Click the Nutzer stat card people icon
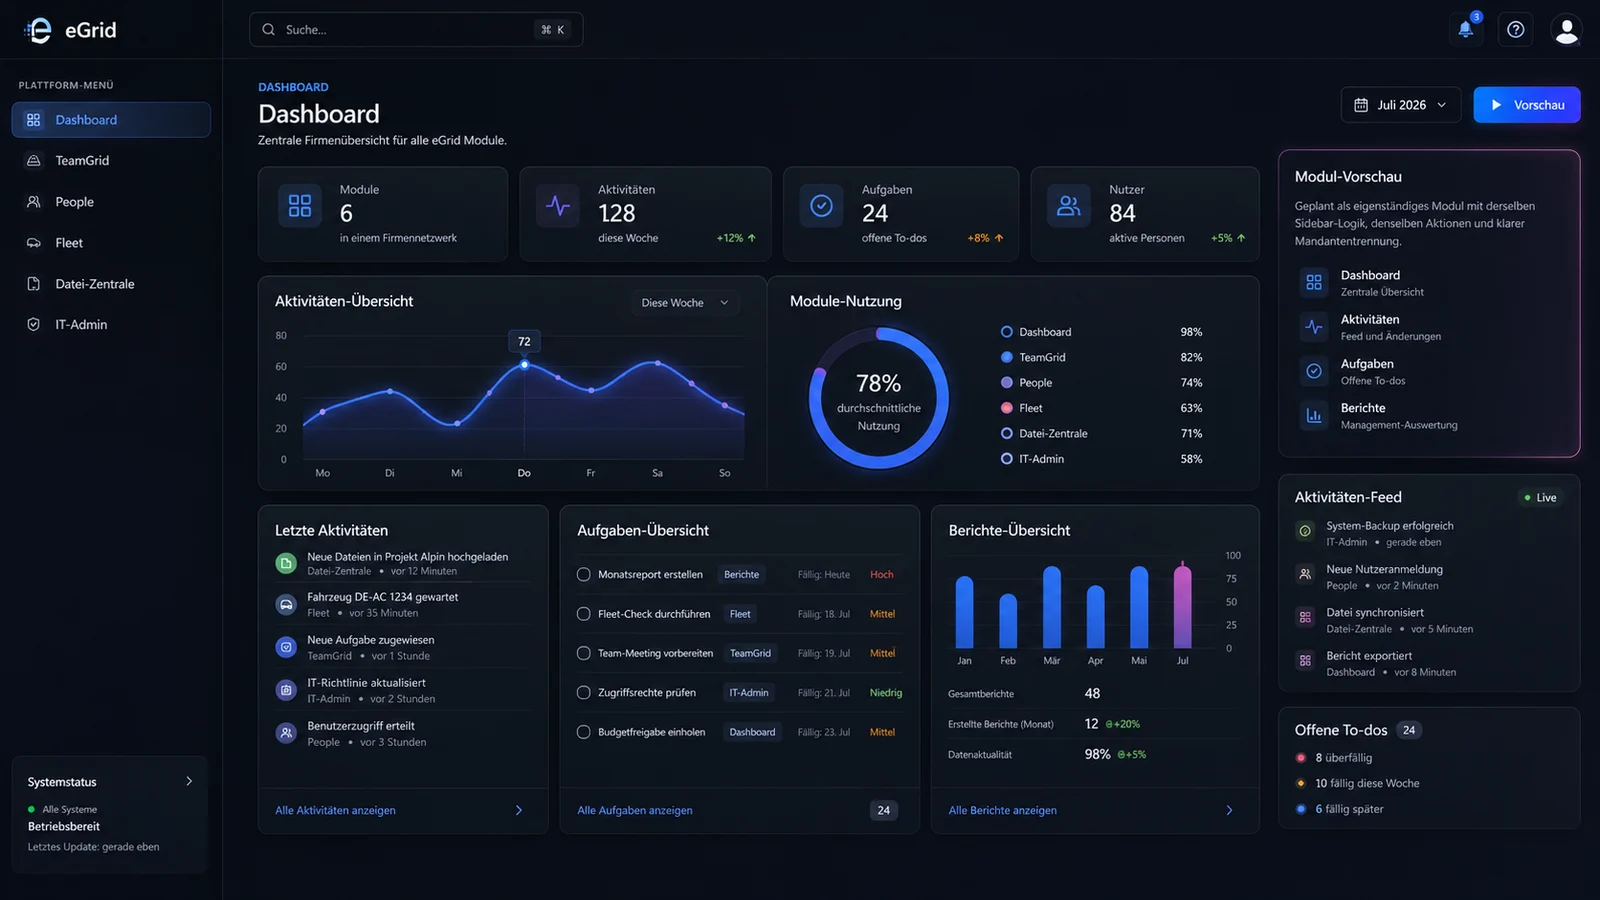1600x900 pixels. coord(1069,206)
